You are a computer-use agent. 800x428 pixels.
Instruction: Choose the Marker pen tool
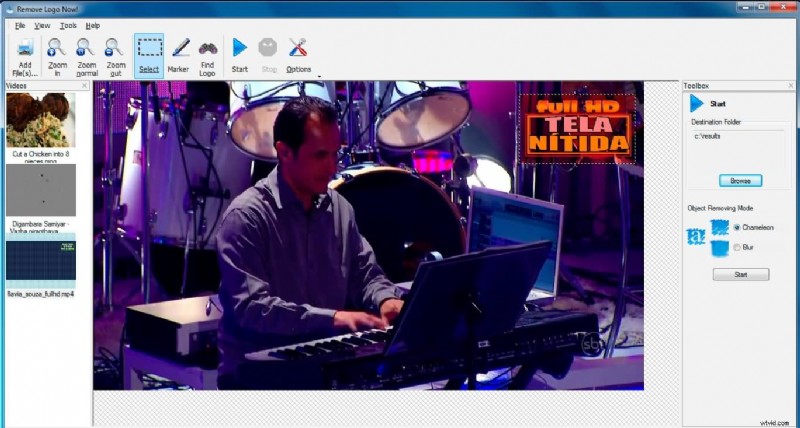pyautogui.click(x=179, y=48)
